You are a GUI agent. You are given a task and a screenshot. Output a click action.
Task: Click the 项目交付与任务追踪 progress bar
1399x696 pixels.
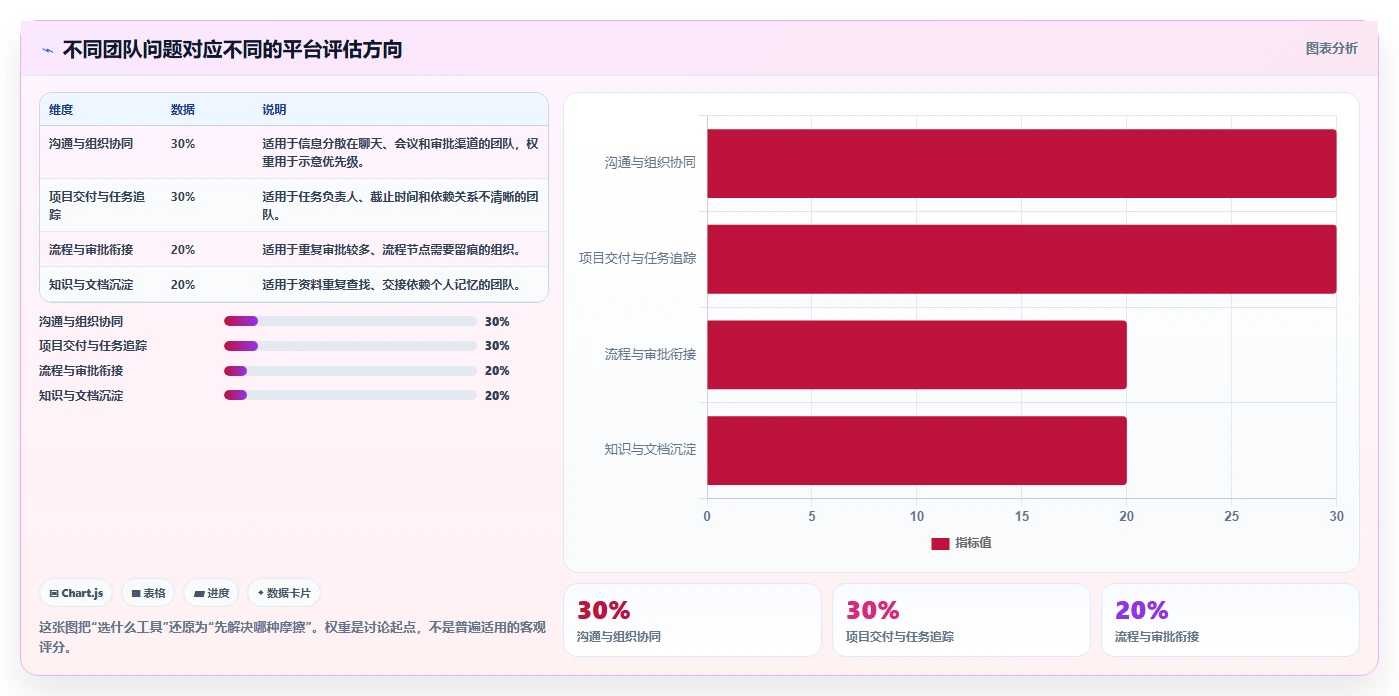point(350,346)
